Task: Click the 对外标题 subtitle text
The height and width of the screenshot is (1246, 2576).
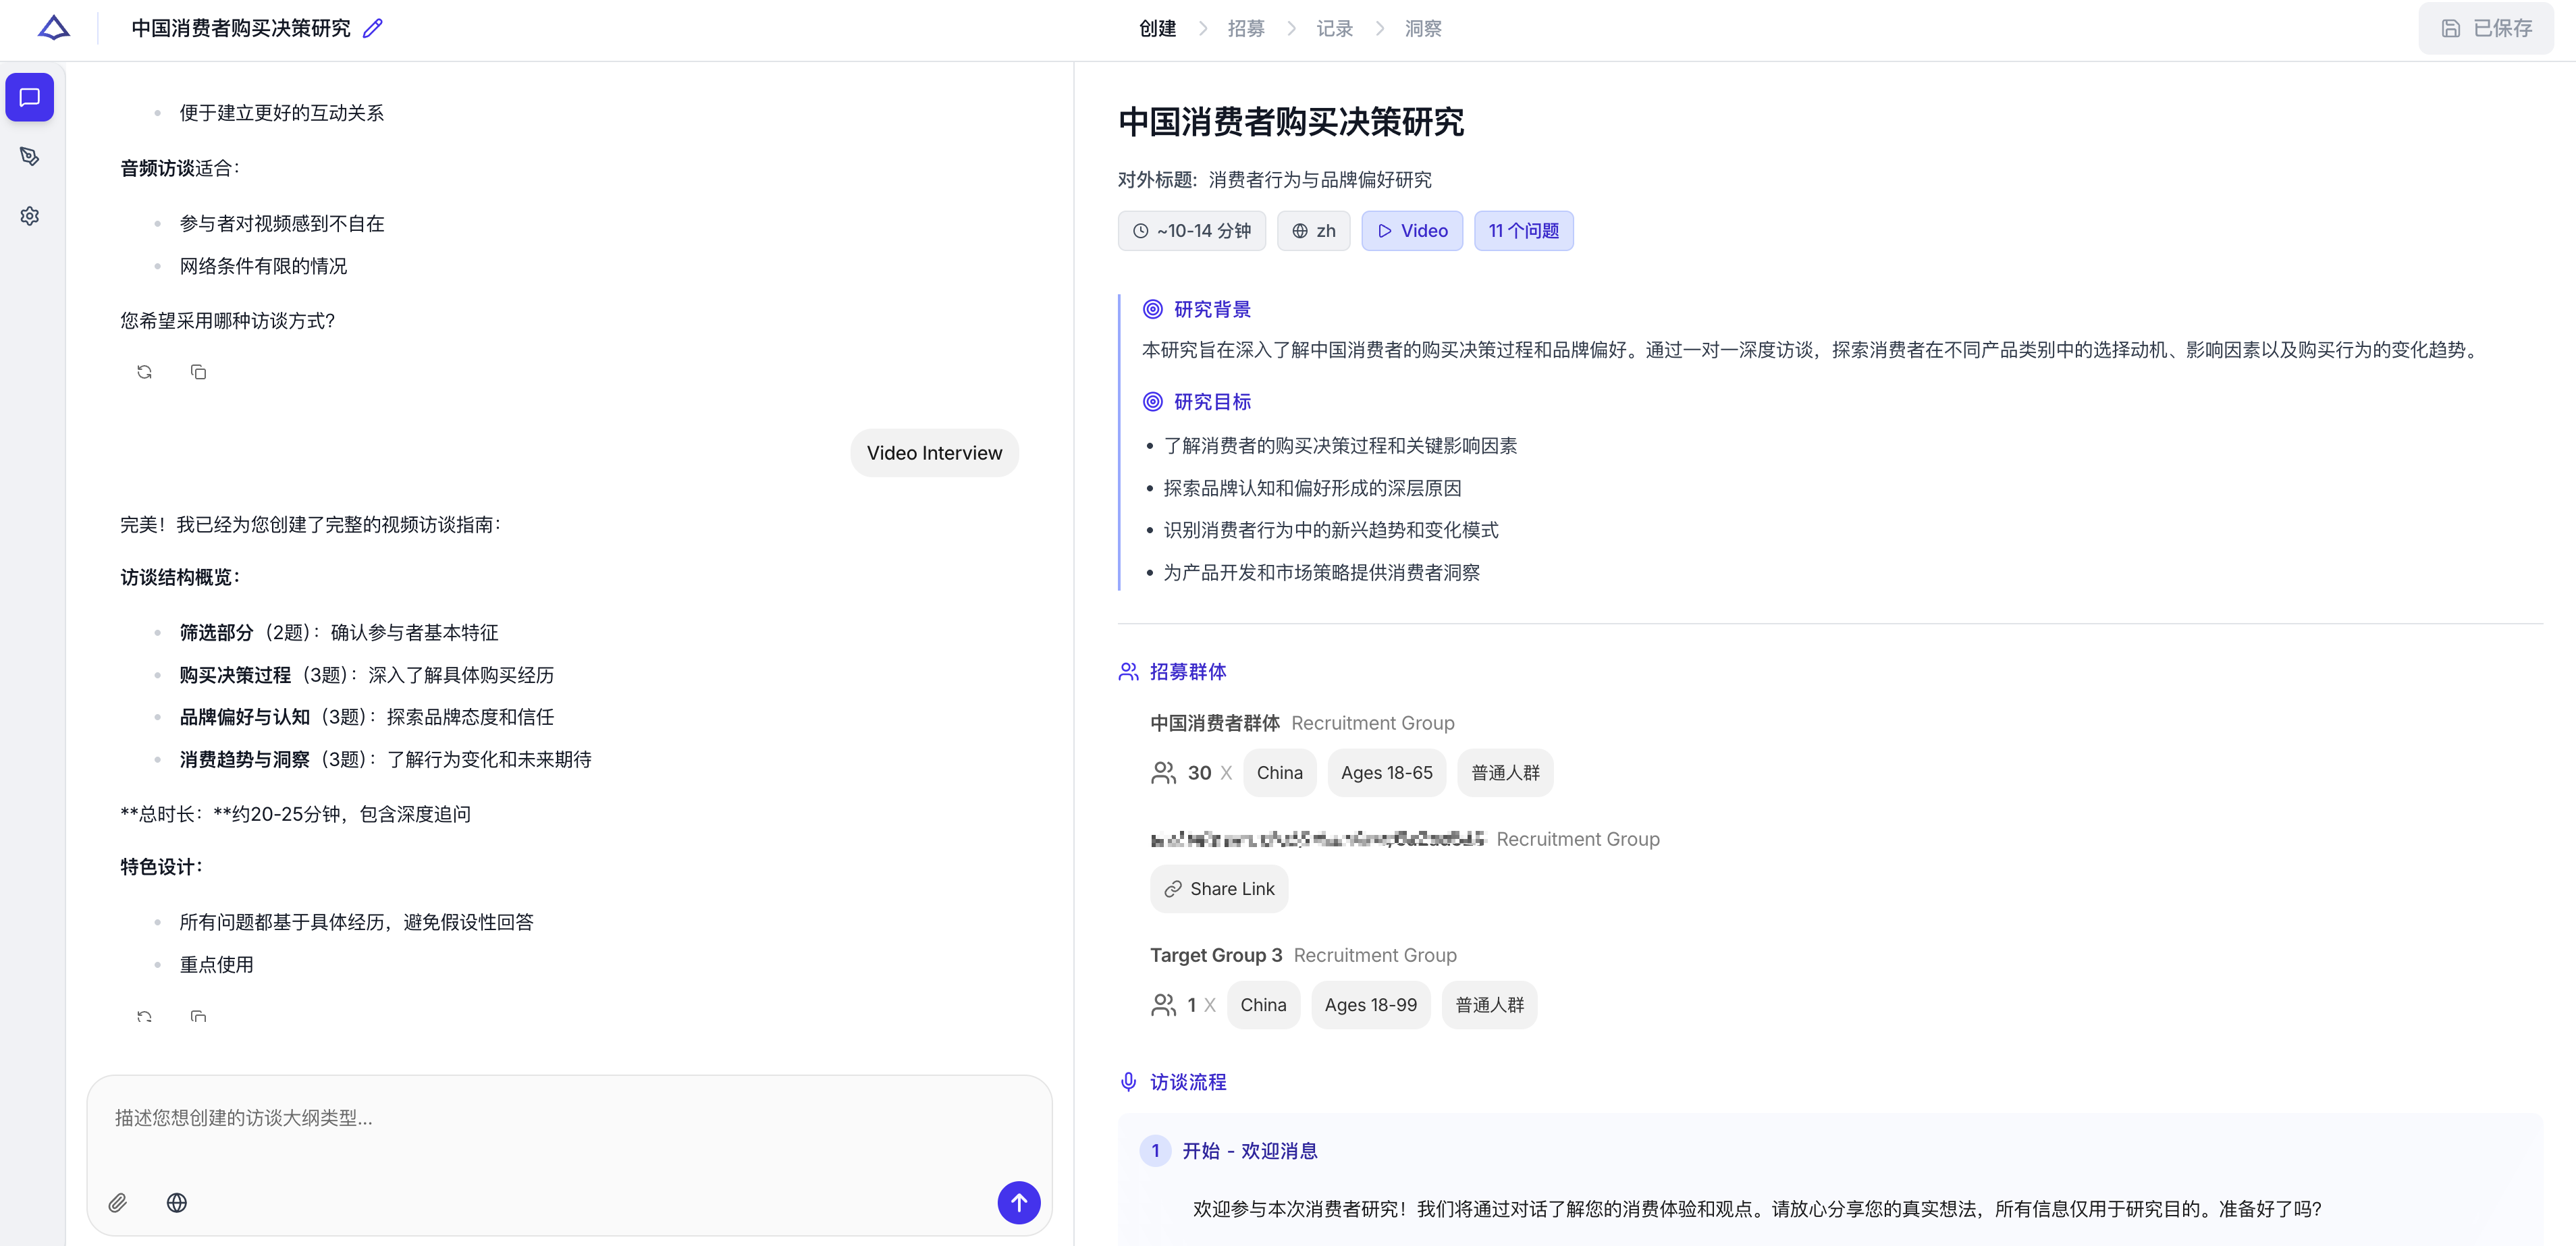Action: pos(1274,180)
